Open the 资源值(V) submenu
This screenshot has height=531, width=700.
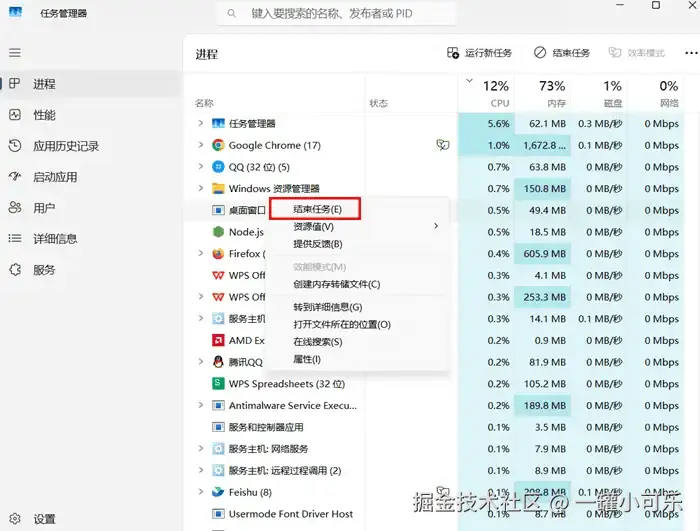click(x=358, y=226)
